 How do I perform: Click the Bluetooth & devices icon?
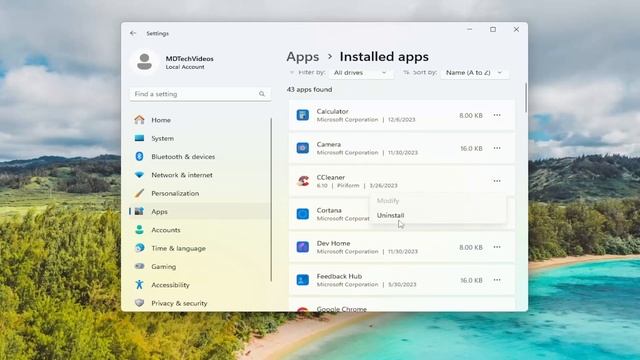click(x=139, y=156)
